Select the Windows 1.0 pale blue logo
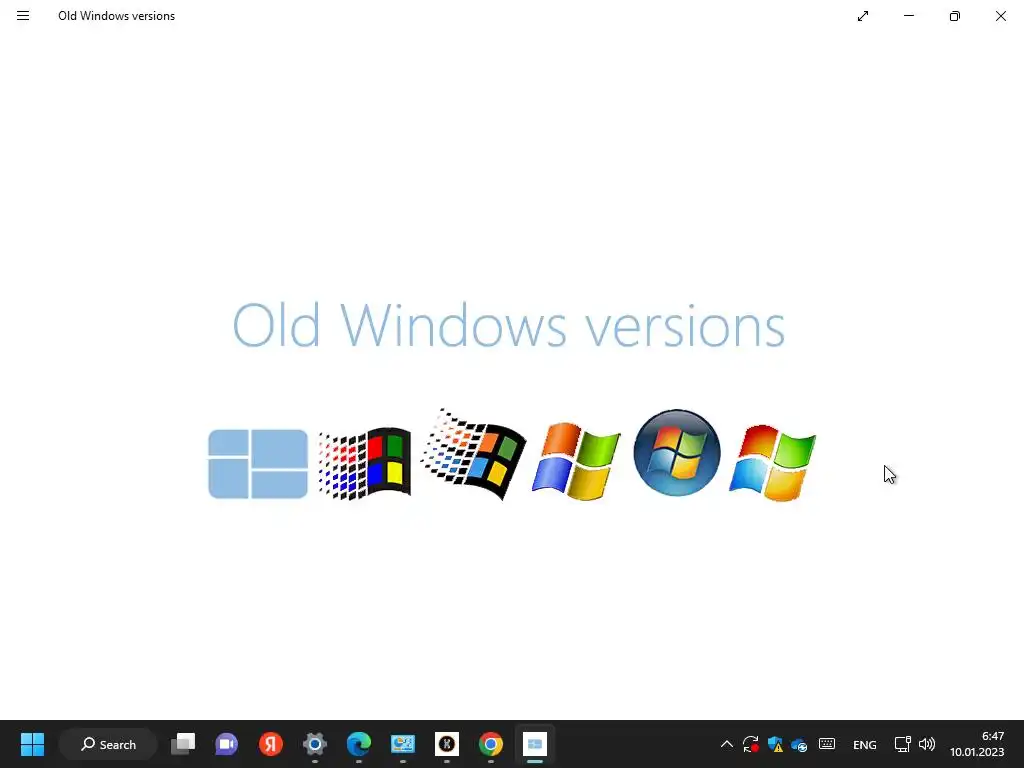The image size is (1024, 768). click(258, 464)
